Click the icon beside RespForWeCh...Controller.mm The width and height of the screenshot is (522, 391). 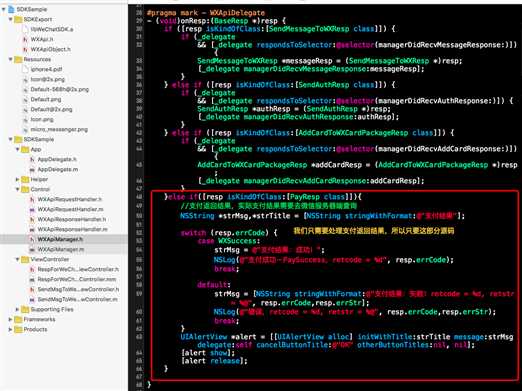click(32, 279)
